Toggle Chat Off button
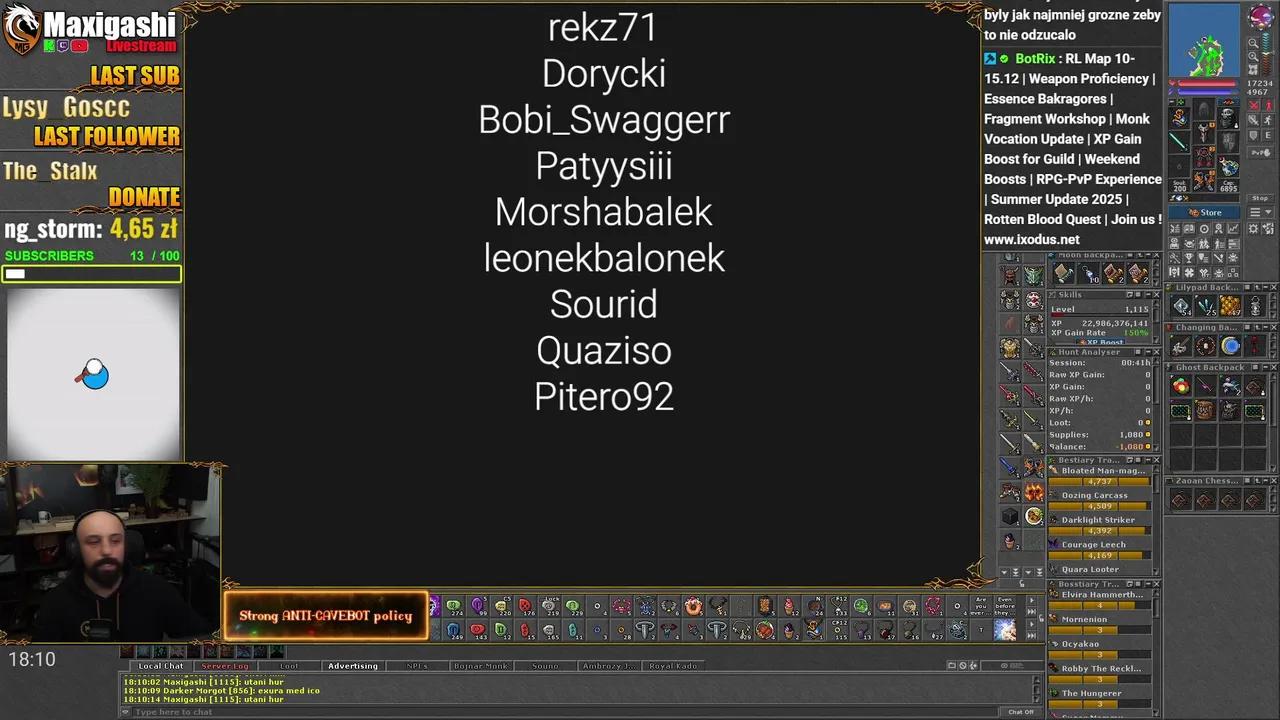Image resolution: width=1280 pixels, height=720 pixels. 1021,712
